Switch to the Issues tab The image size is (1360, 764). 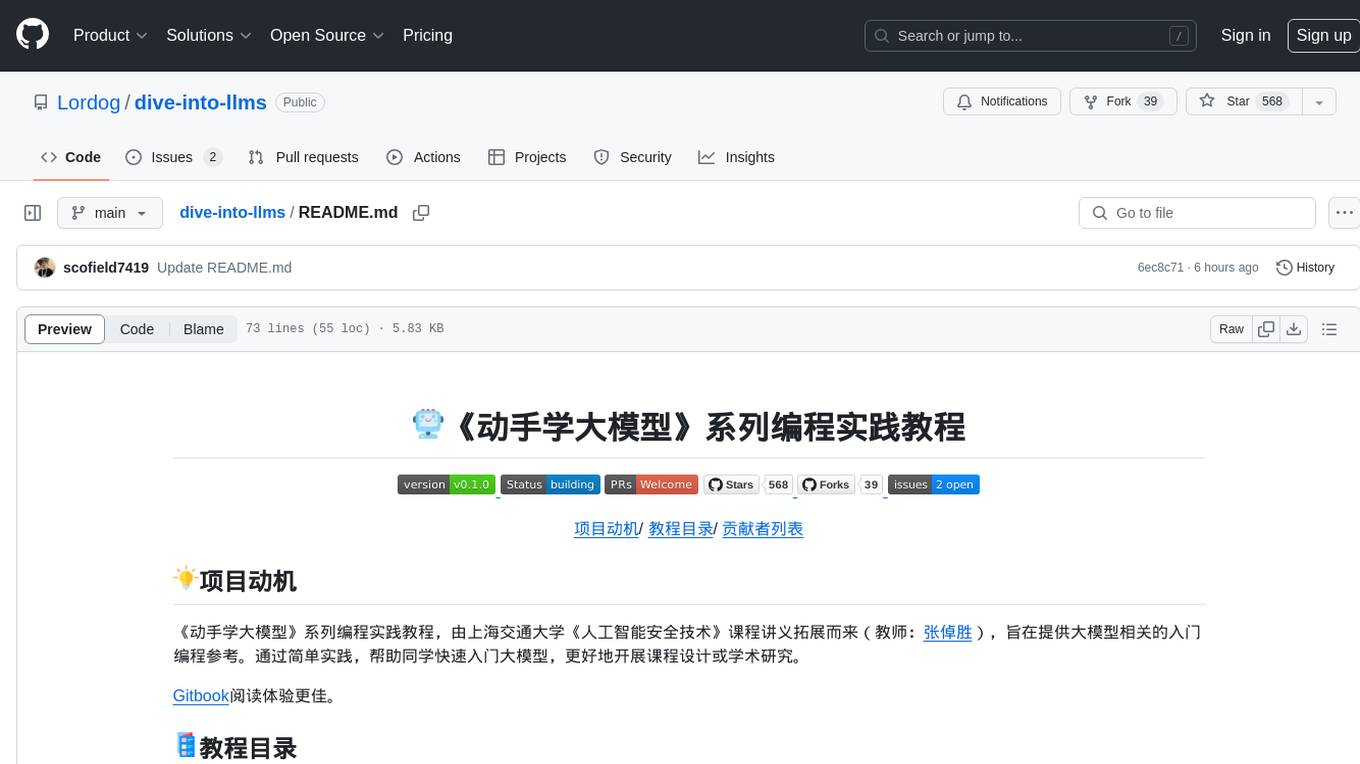point(173,157)
